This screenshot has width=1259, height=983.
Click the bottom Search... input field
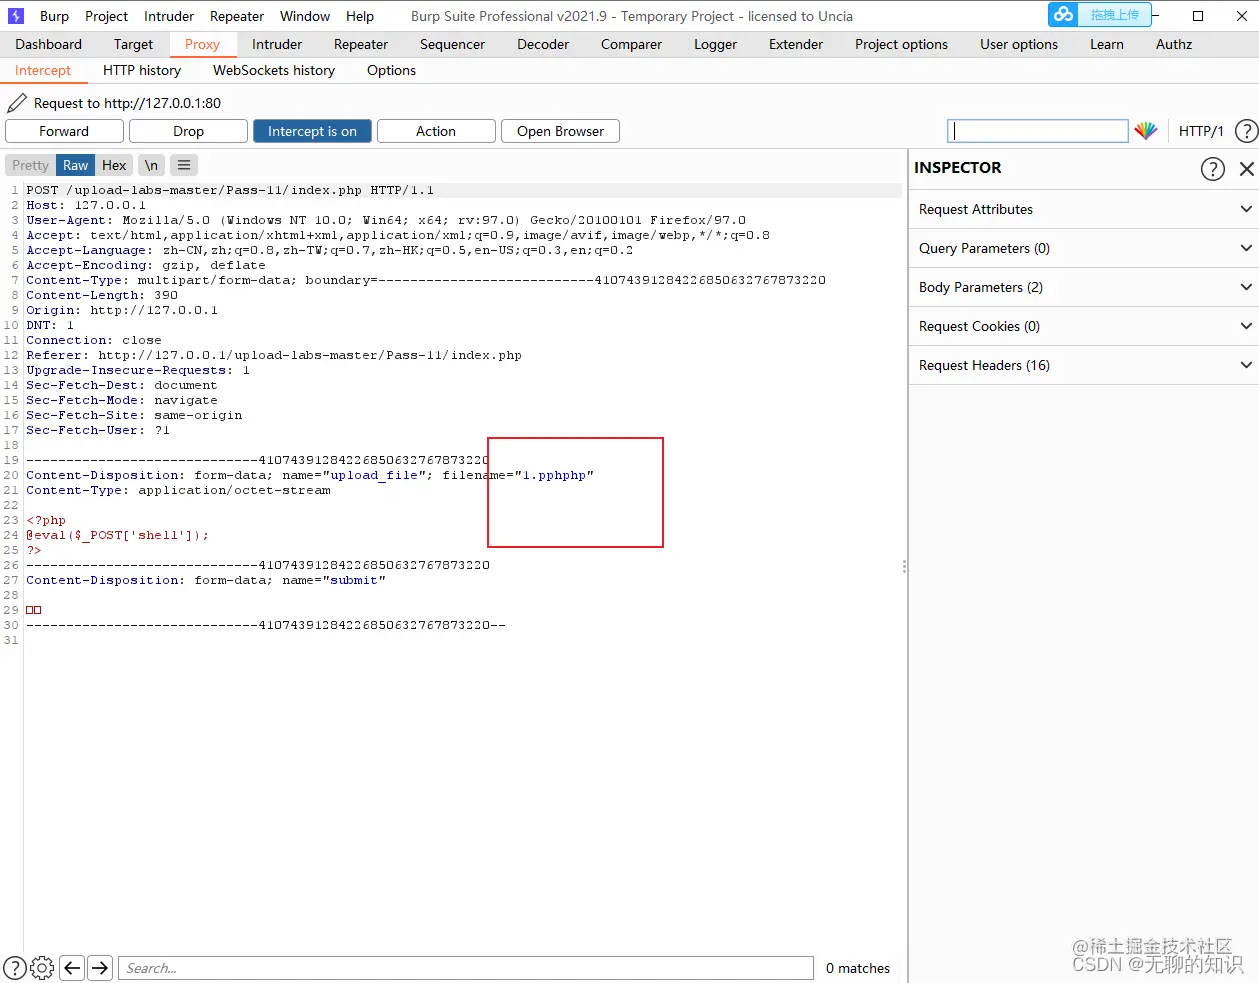point(467,968)
